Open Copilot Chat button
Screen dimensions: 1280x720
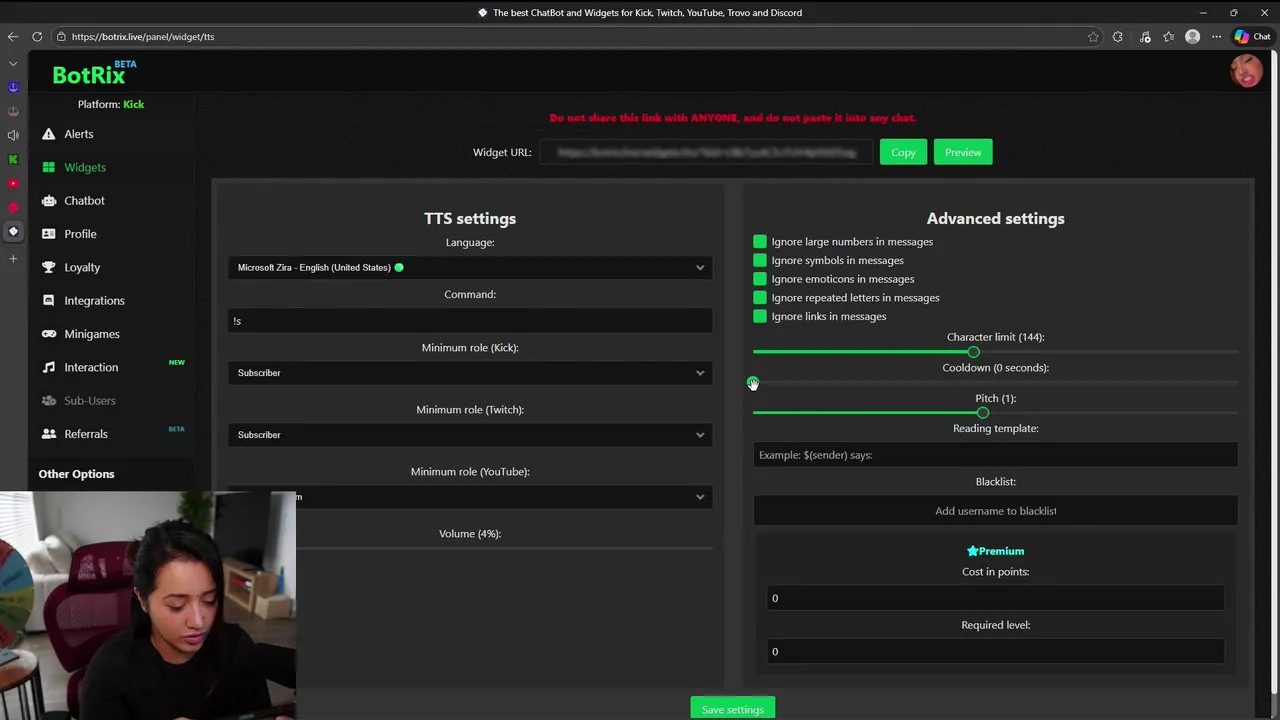click(1253, 36)
